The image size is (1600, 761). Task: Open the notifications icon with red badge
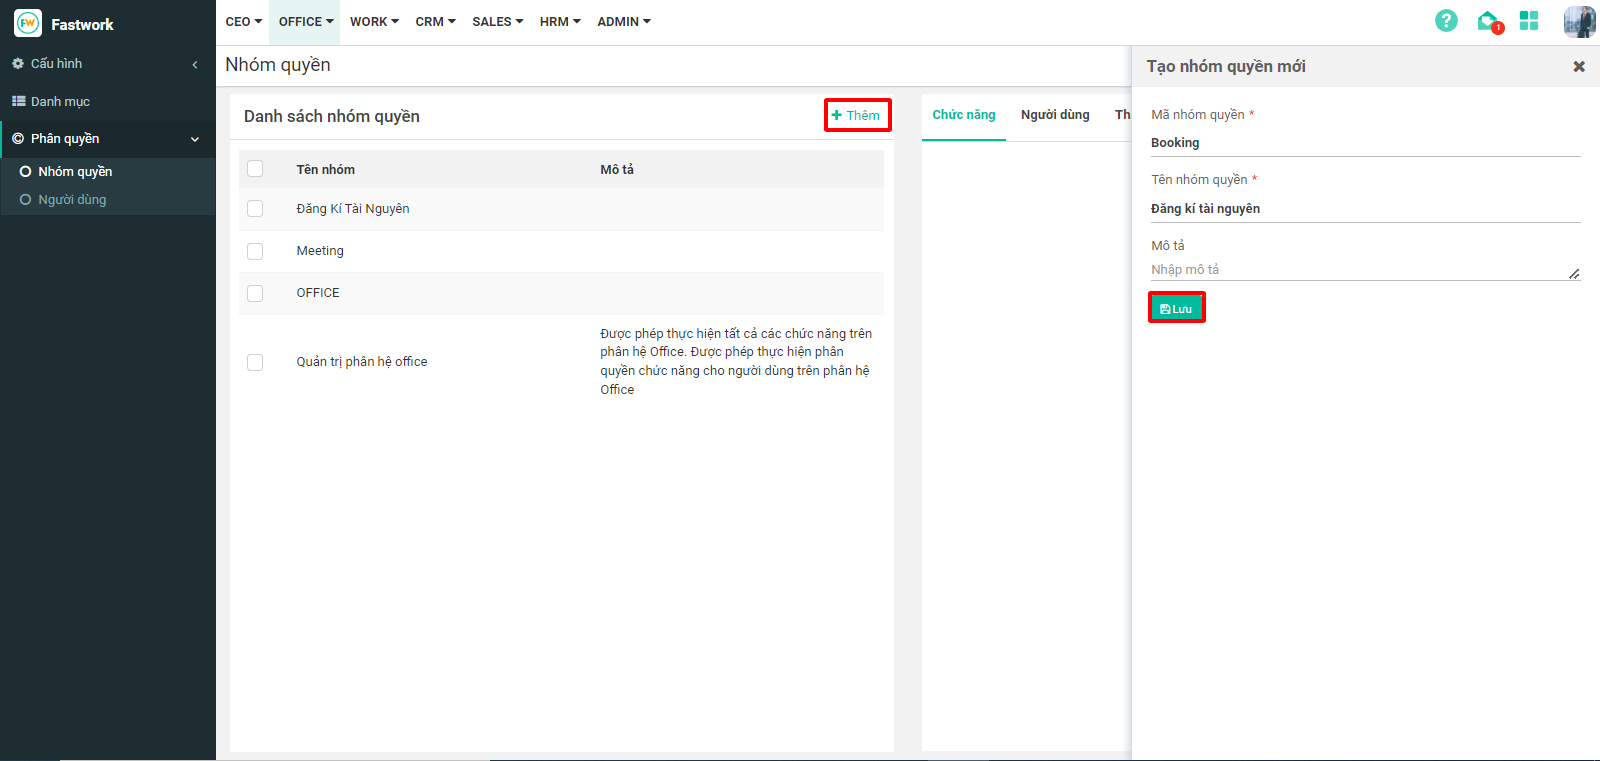pyautogui.click(x=1488, y=21)
